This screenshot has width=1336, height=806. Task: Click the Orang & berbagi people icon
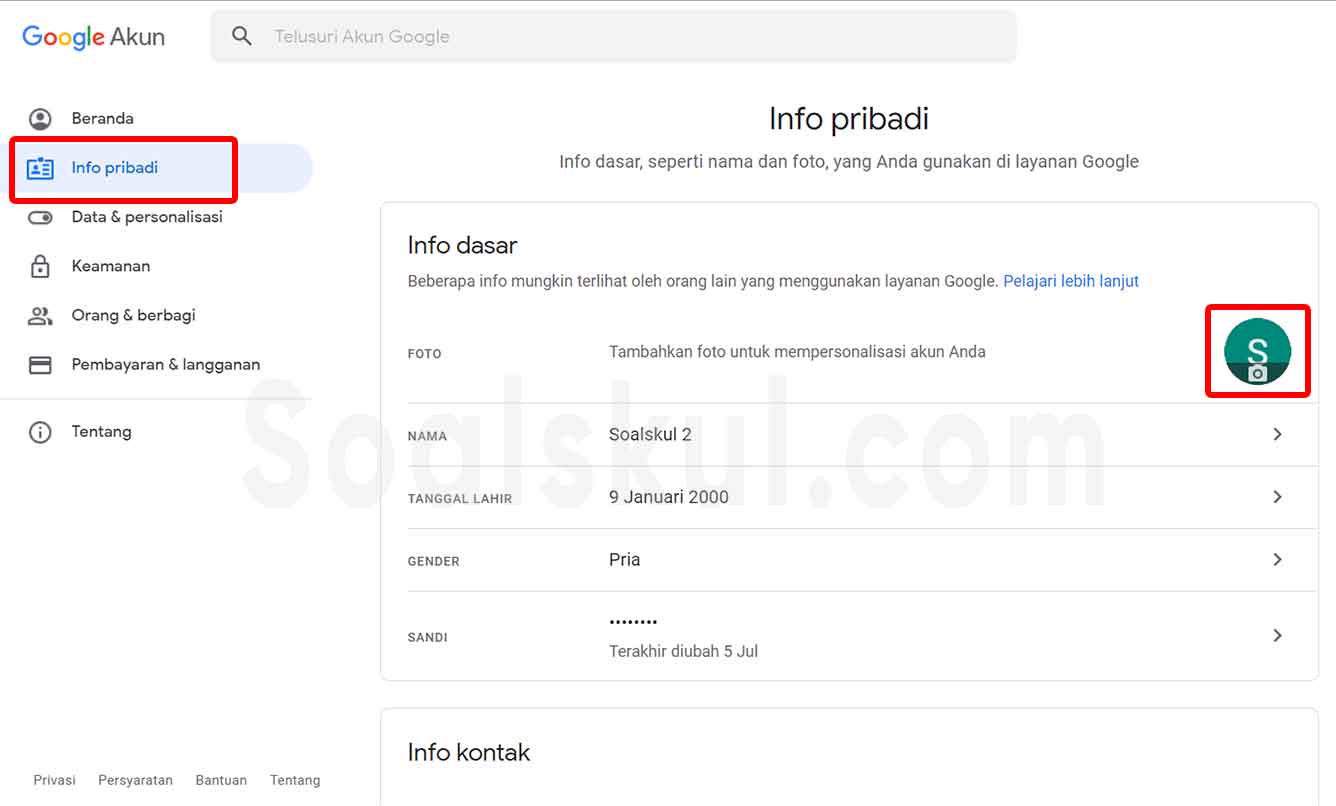click(x=40, y=316)
